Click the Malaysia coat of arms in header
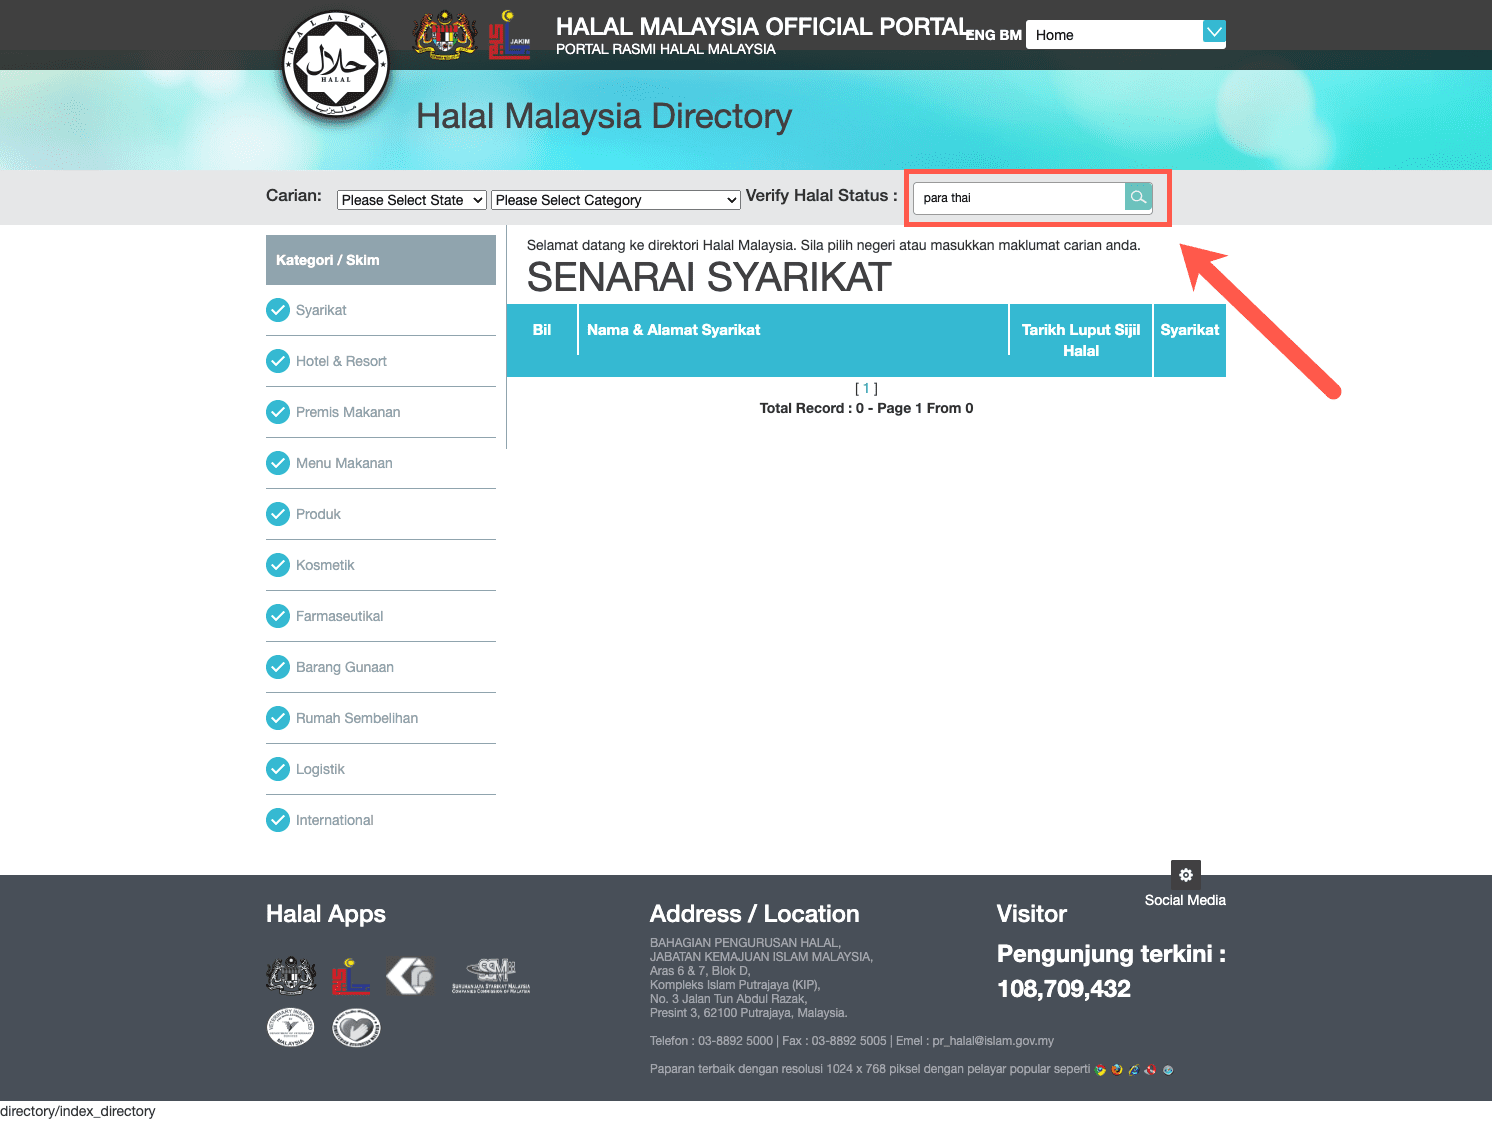This screenshot has height=1121, width=1492. [446, 36]
